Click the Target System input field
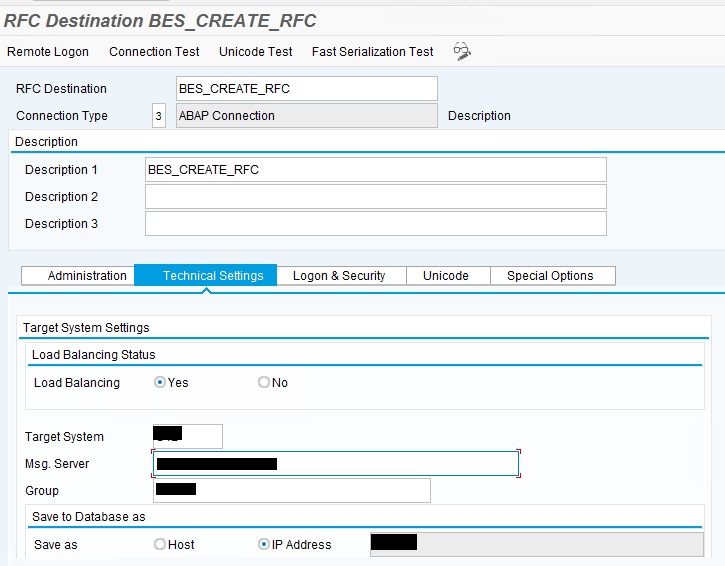 point(187,437)
